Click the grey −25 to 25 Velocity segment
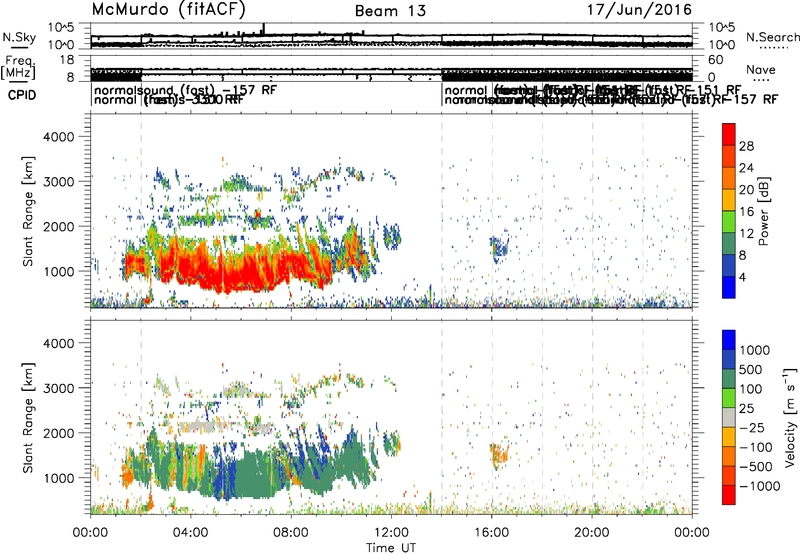 pyautogui.click(x=729, y=418)
